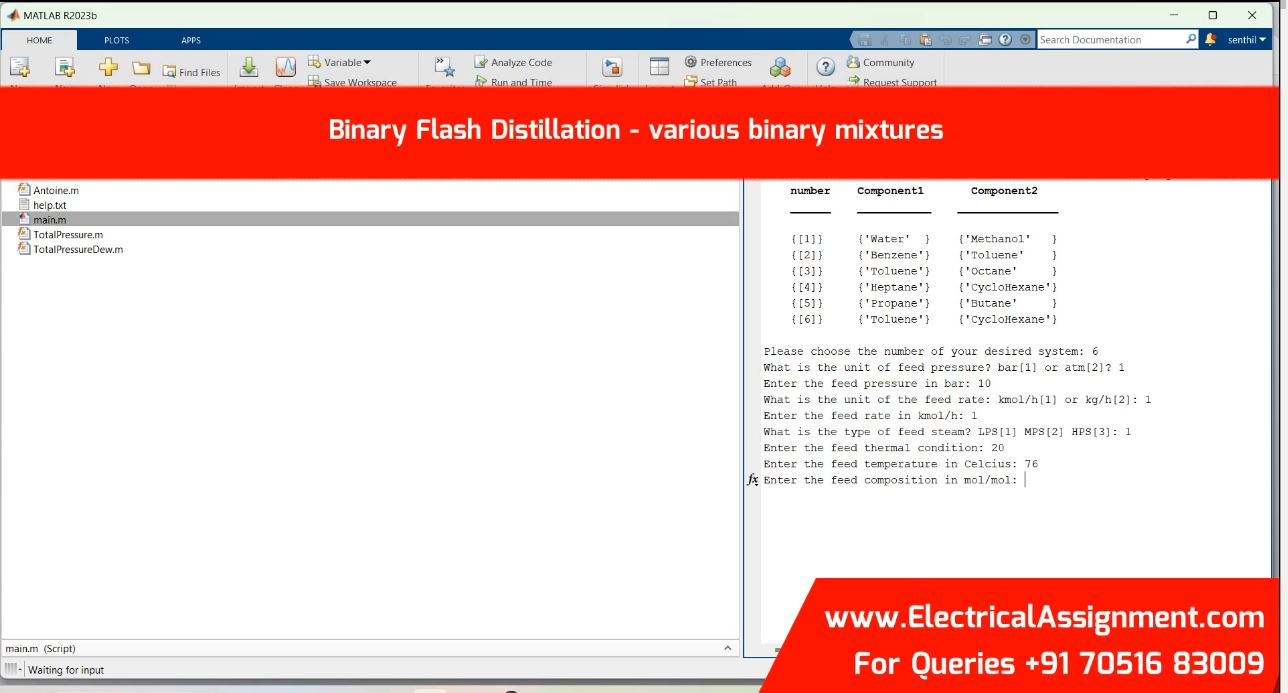Click the {'Propane'} table cell

click(894, 304)
